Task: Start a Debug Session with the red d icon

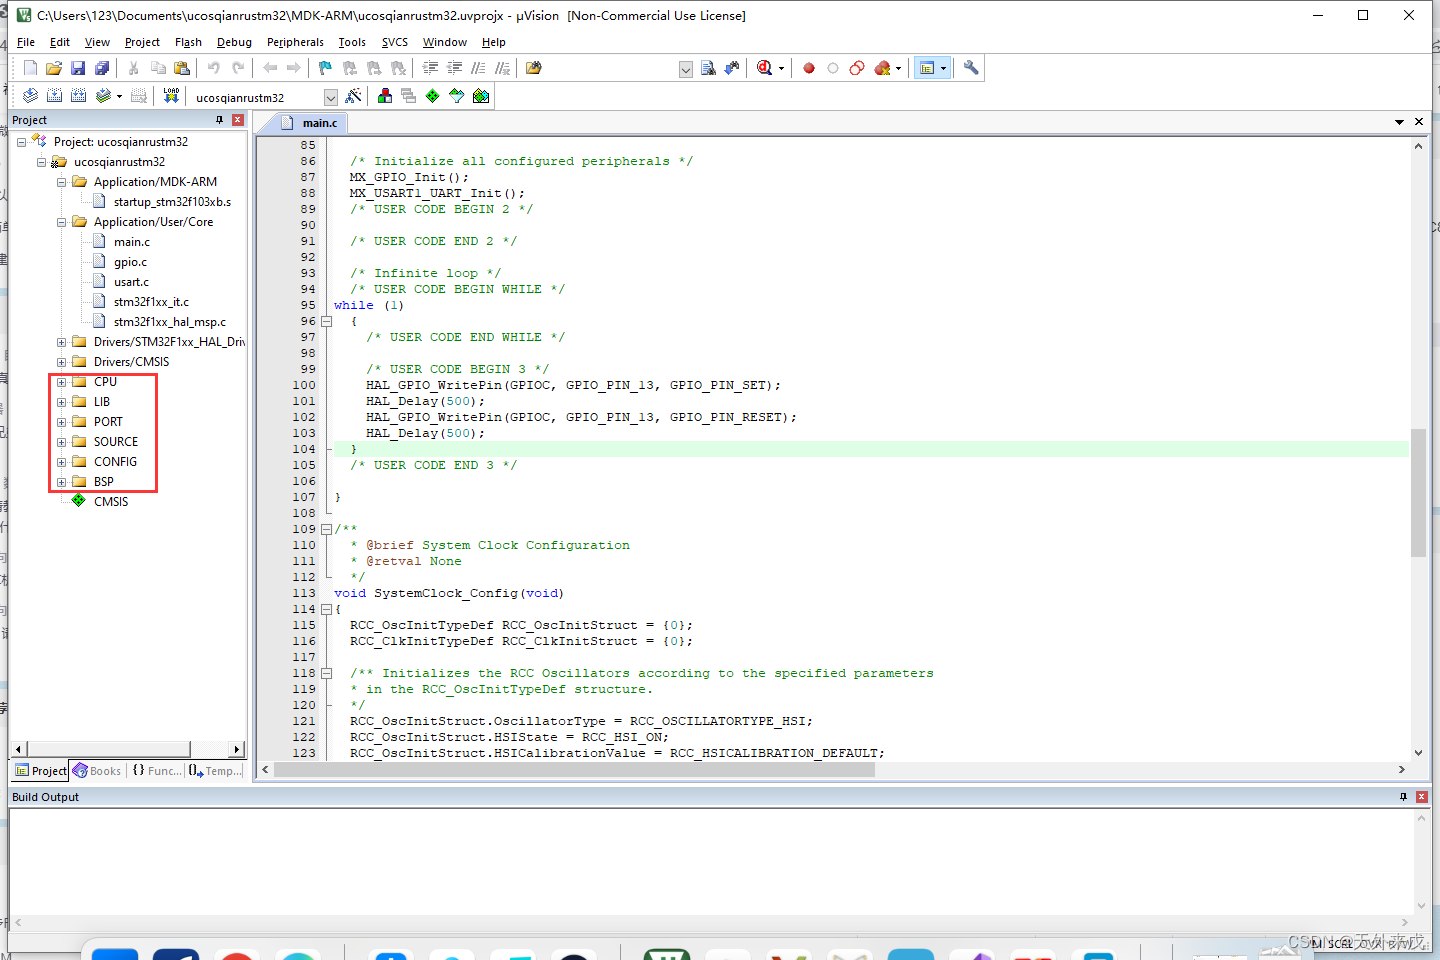Action: (x=765, y=67)
